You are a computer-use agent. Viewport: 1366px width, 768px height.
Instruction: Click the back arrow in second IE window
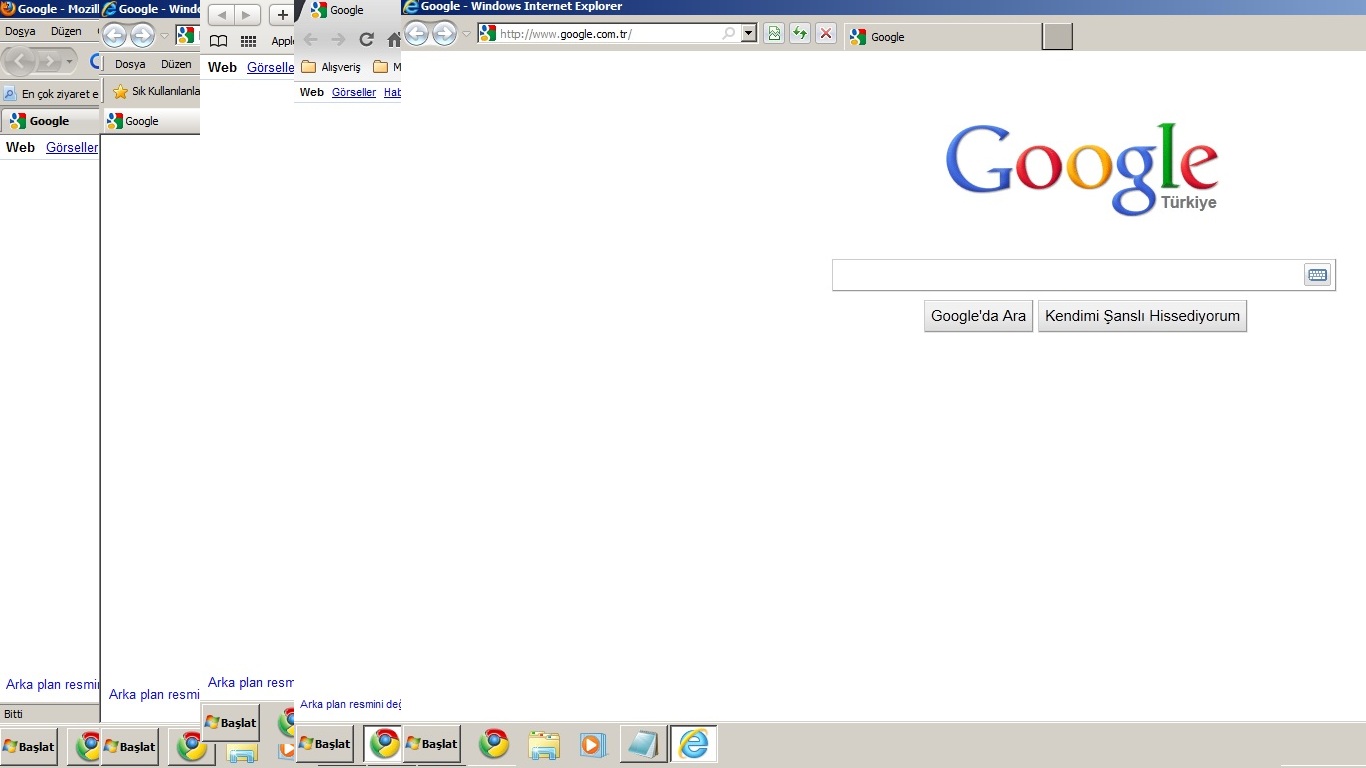coord(115,36)
